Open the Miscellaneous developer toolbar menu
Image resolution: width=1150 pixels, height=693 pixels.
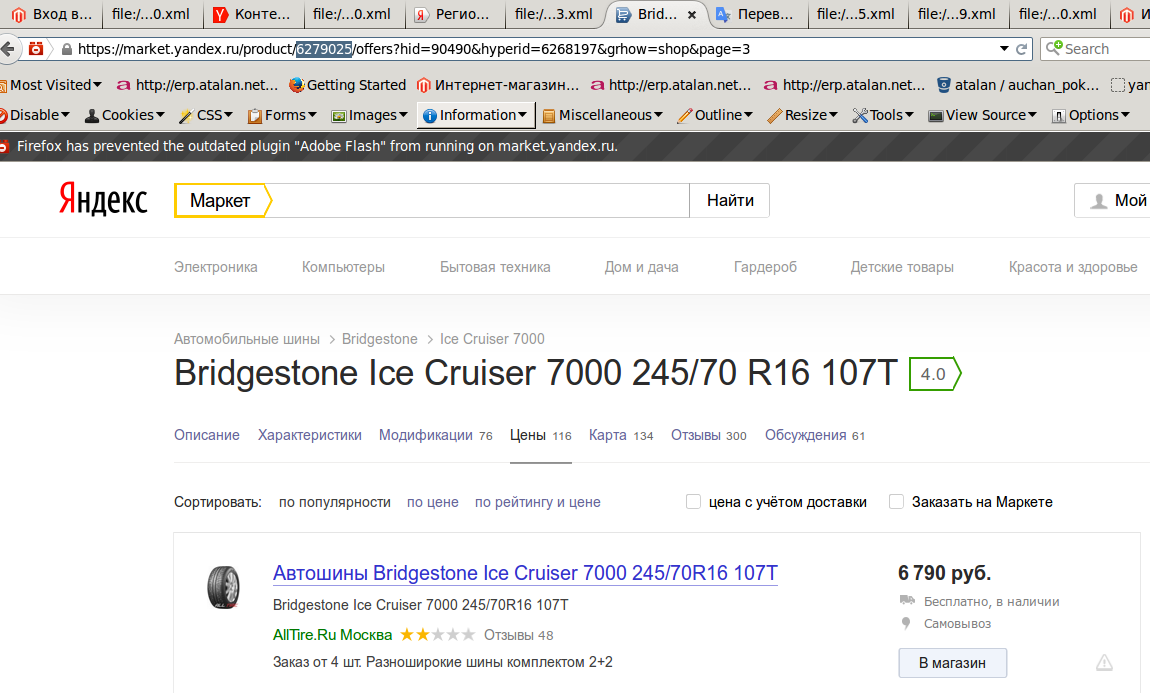[x=602, y=115]
